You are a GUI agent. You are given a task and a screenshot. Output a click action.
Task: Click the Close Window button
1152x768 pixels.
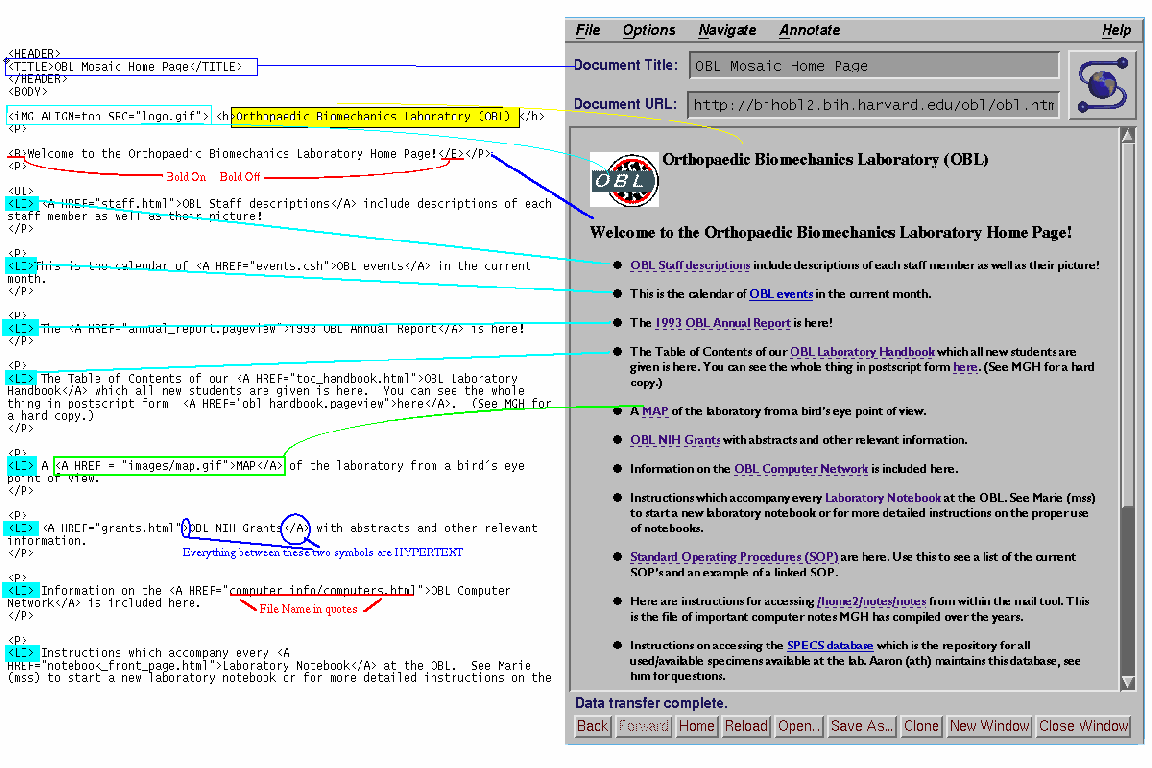pyautogui.click(x=1084, y=726)
